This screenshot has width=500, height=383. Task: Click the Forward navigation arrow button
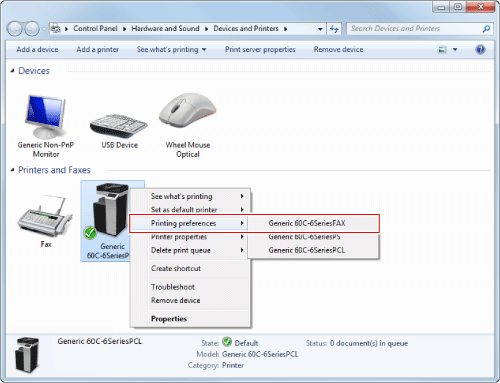[32, 29]
